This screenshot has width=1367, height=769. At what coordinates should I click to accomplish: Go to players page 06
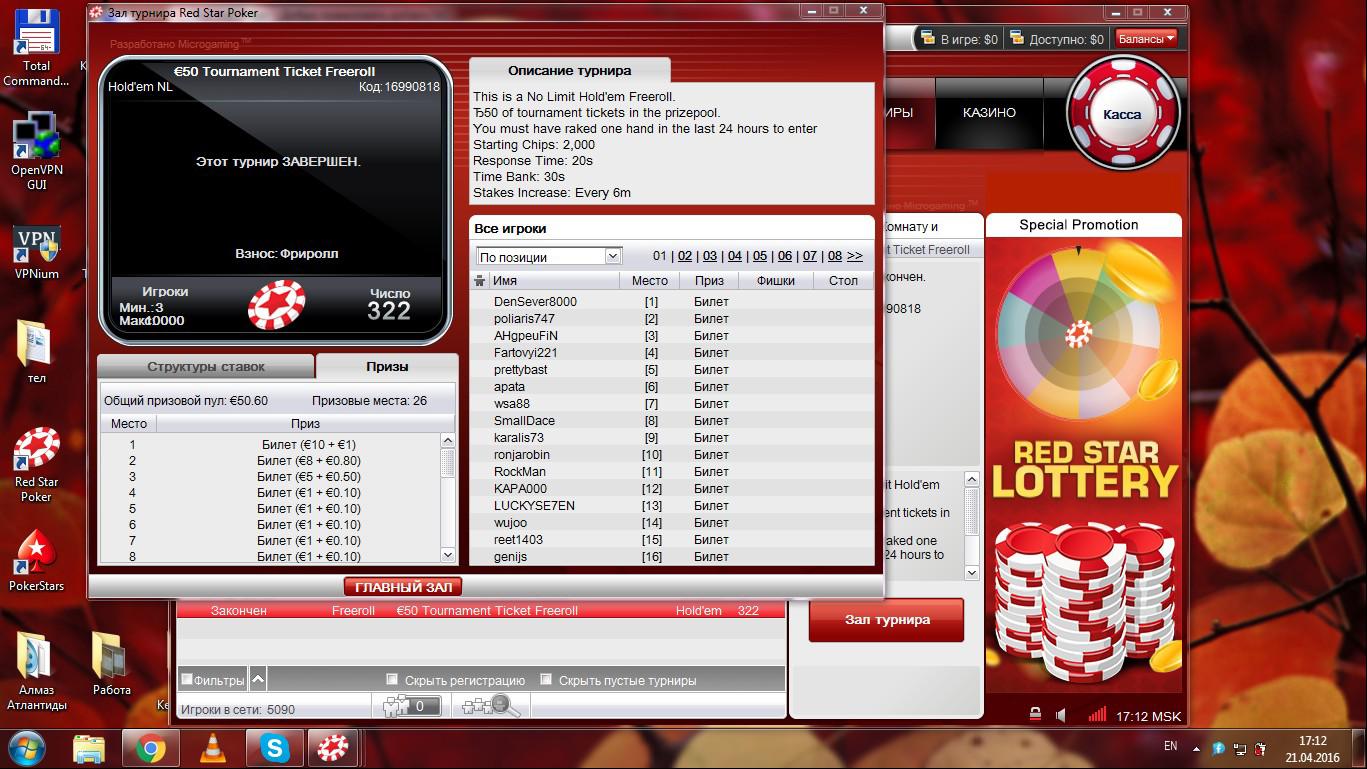click(x=785, y=256)
